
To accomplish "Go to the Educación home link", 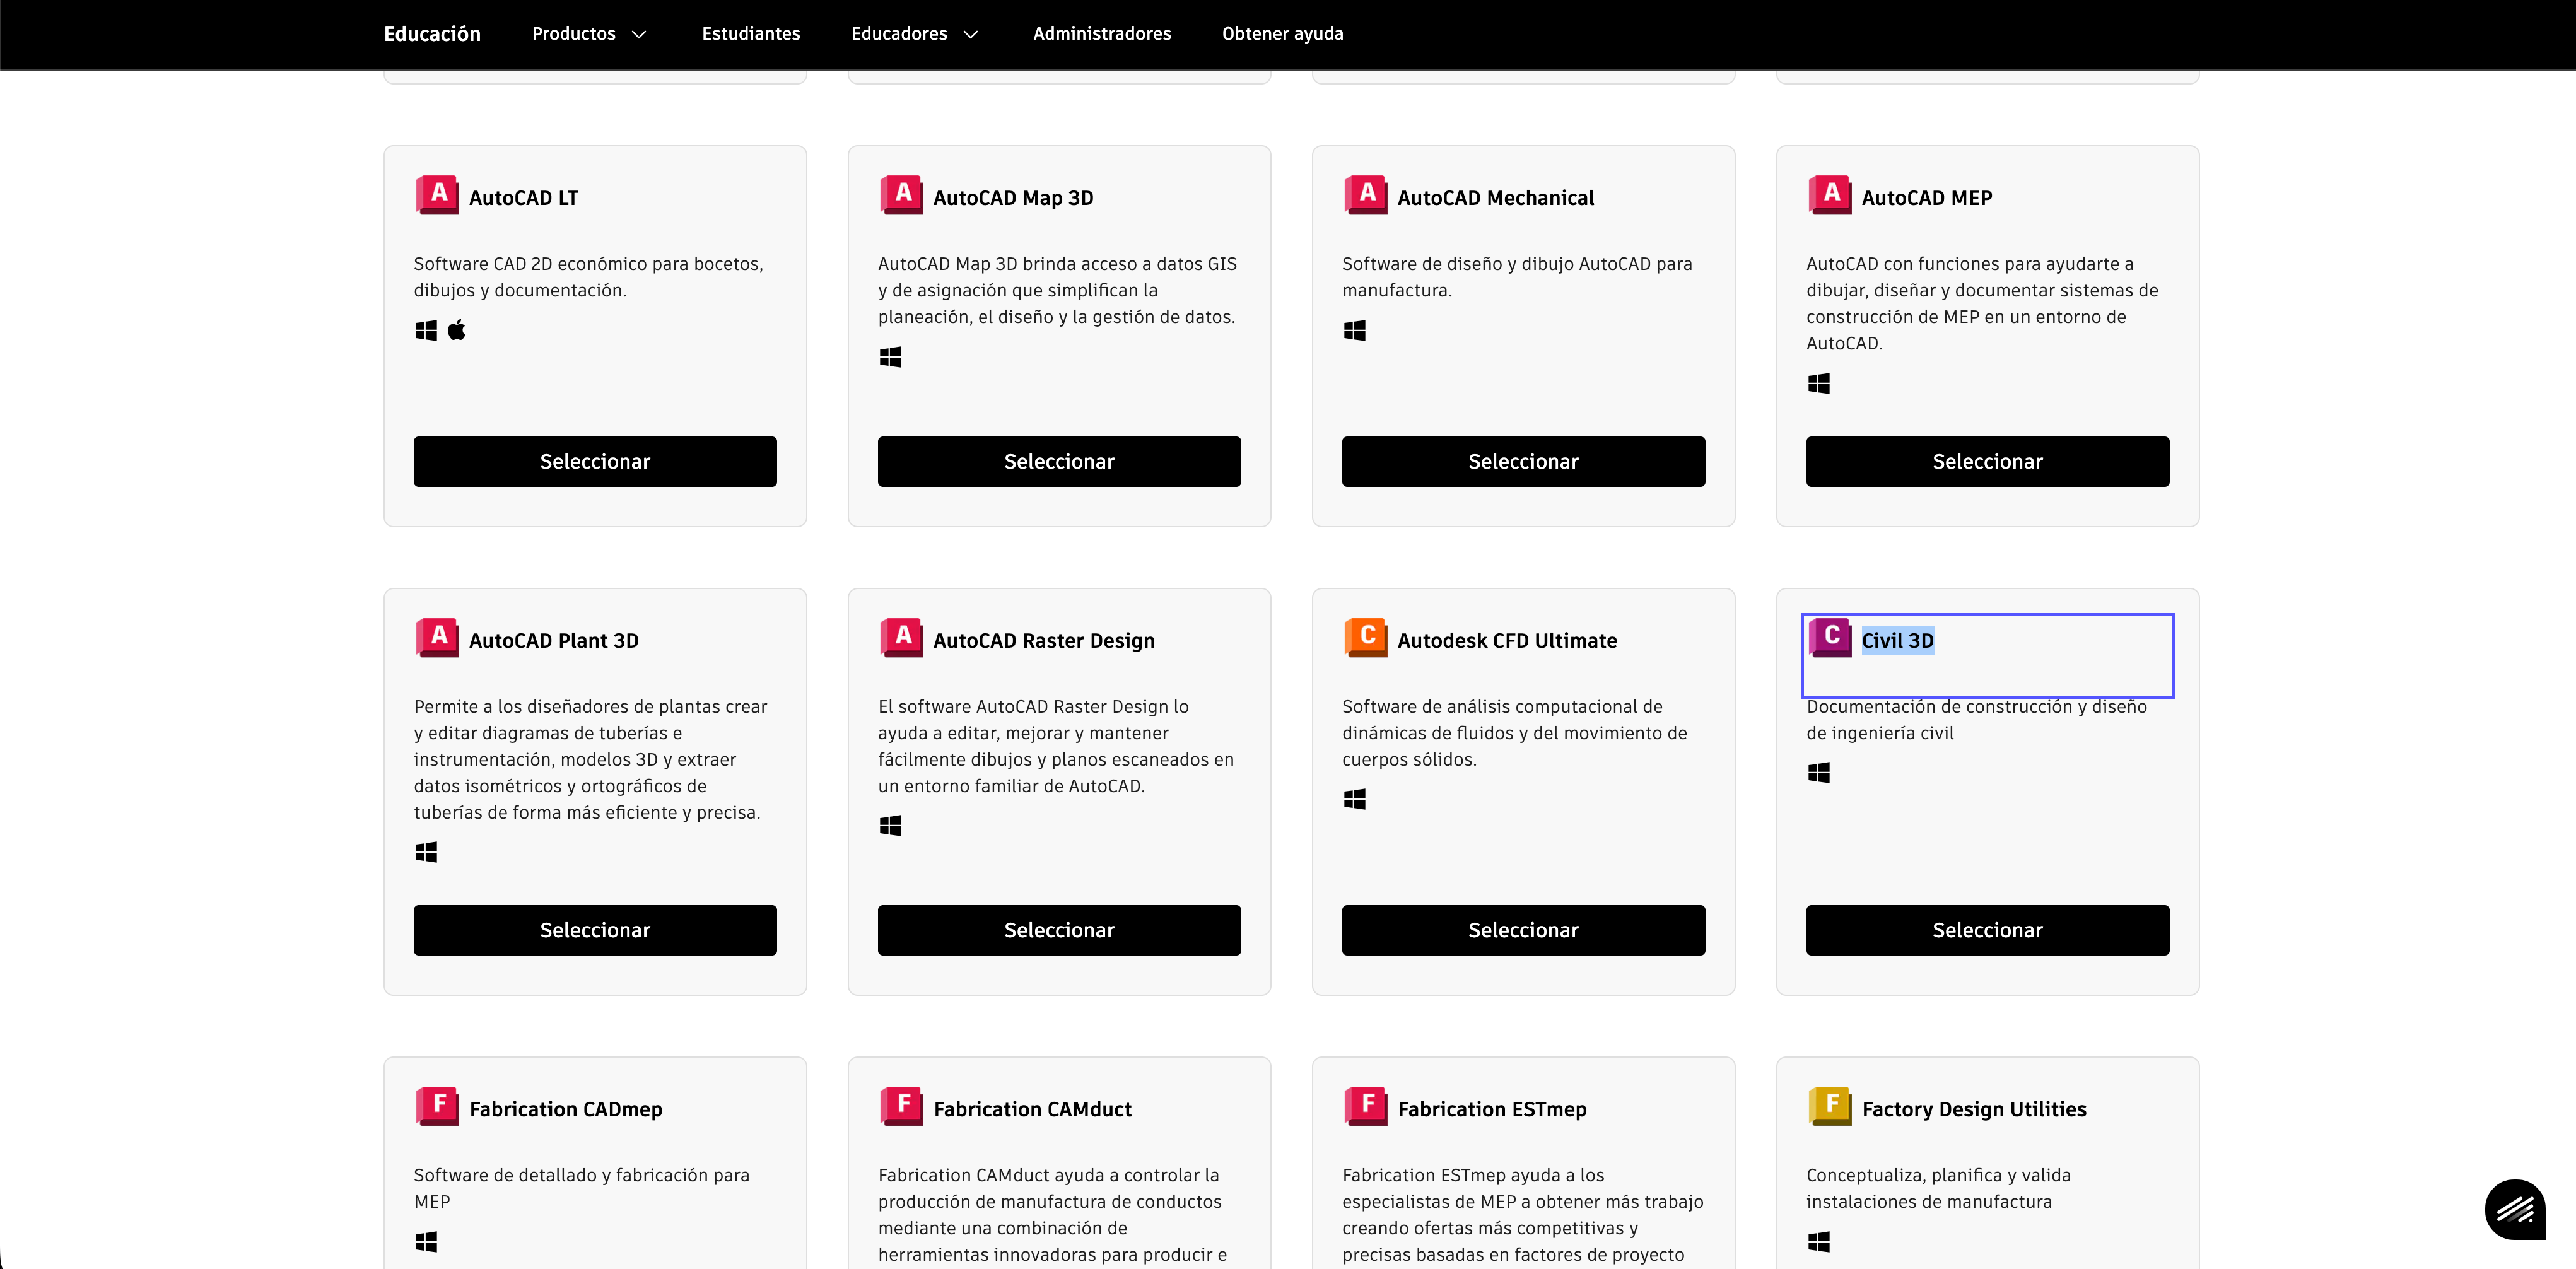I will pos(432,34).
